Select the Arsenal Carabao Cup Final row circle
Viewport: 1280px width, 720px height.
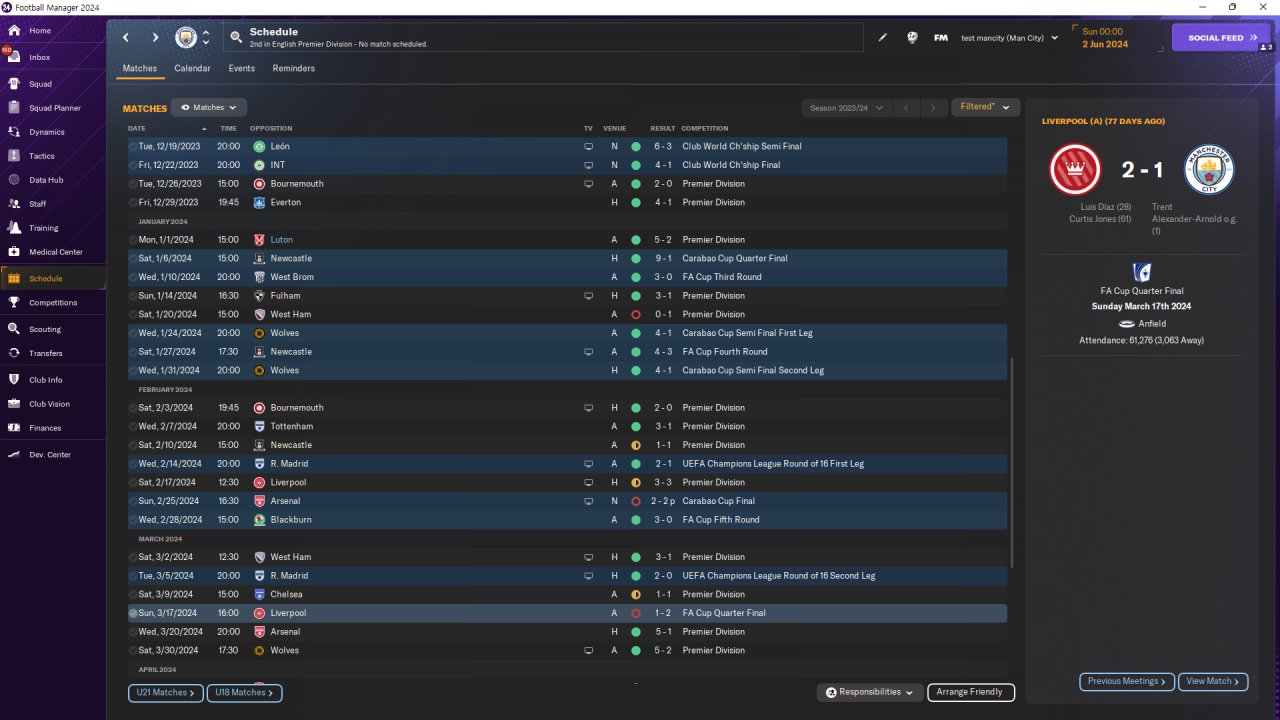(x=133, y=501)
